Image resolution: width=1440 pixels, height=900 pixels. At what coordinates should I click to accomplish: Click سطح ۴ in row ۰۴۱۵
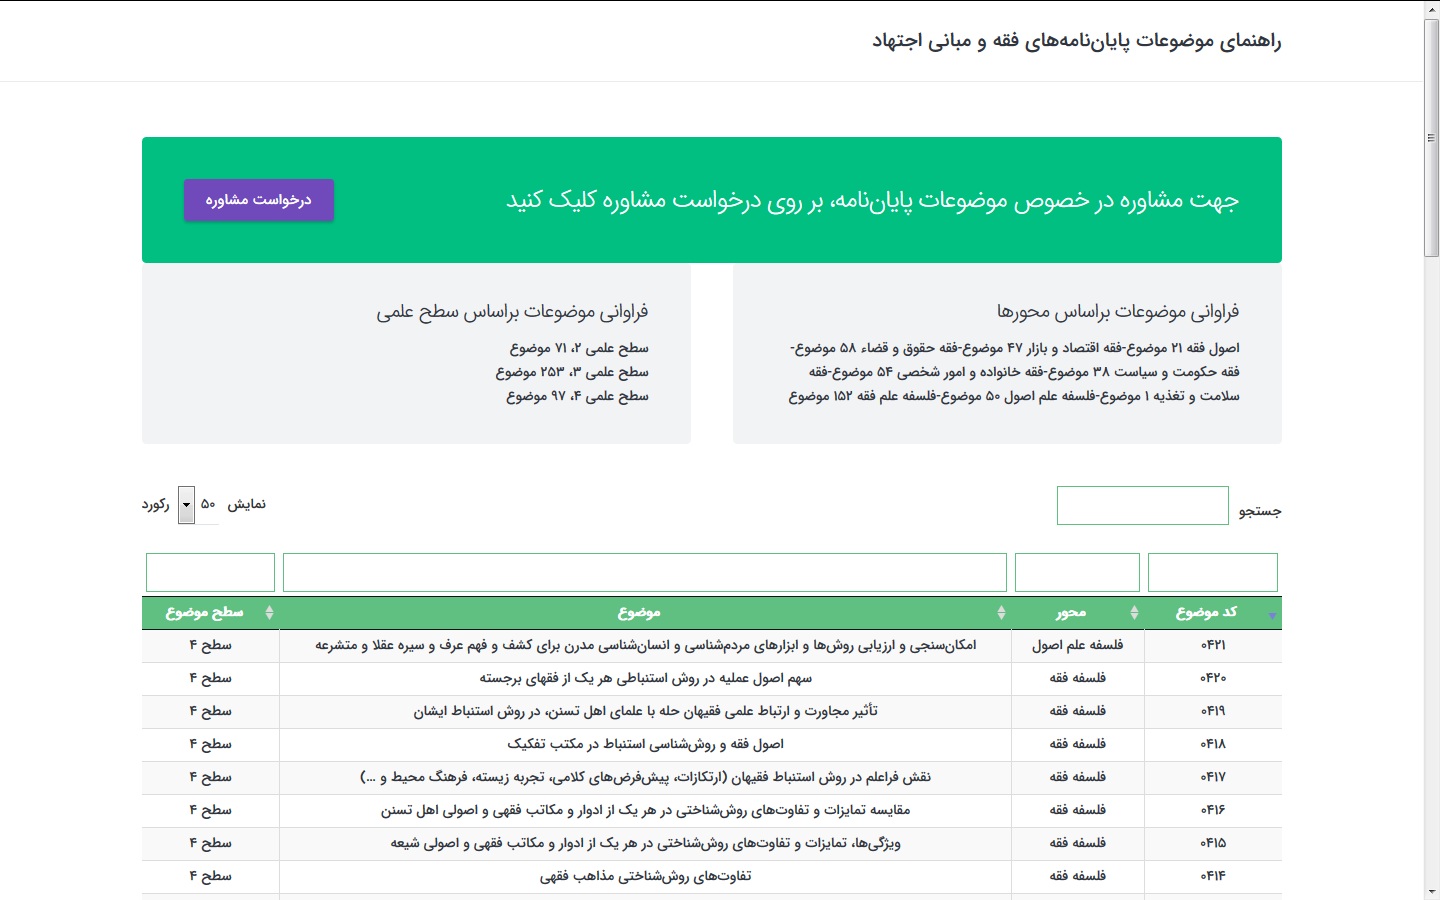point(211,844)
